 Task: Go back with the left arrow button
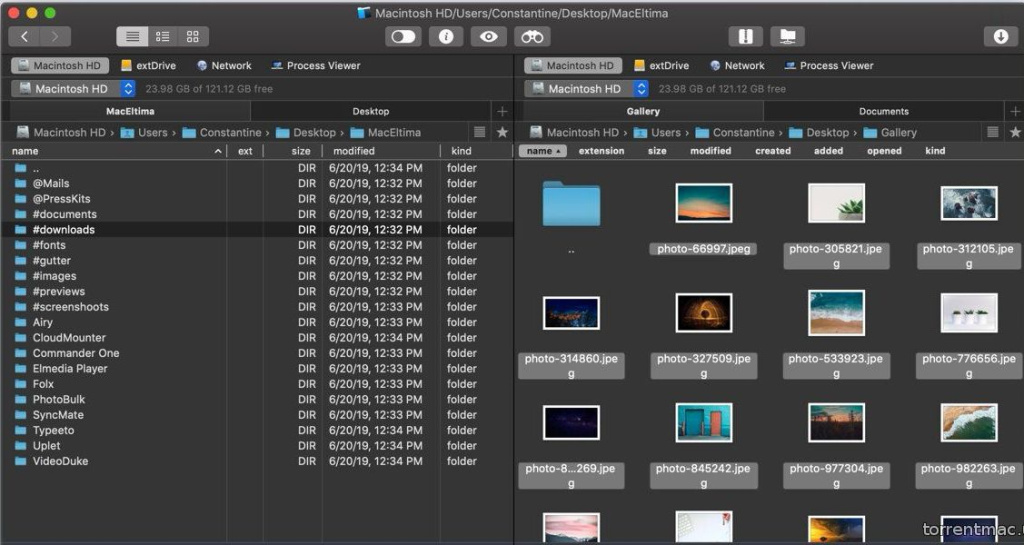coord(24,37)
